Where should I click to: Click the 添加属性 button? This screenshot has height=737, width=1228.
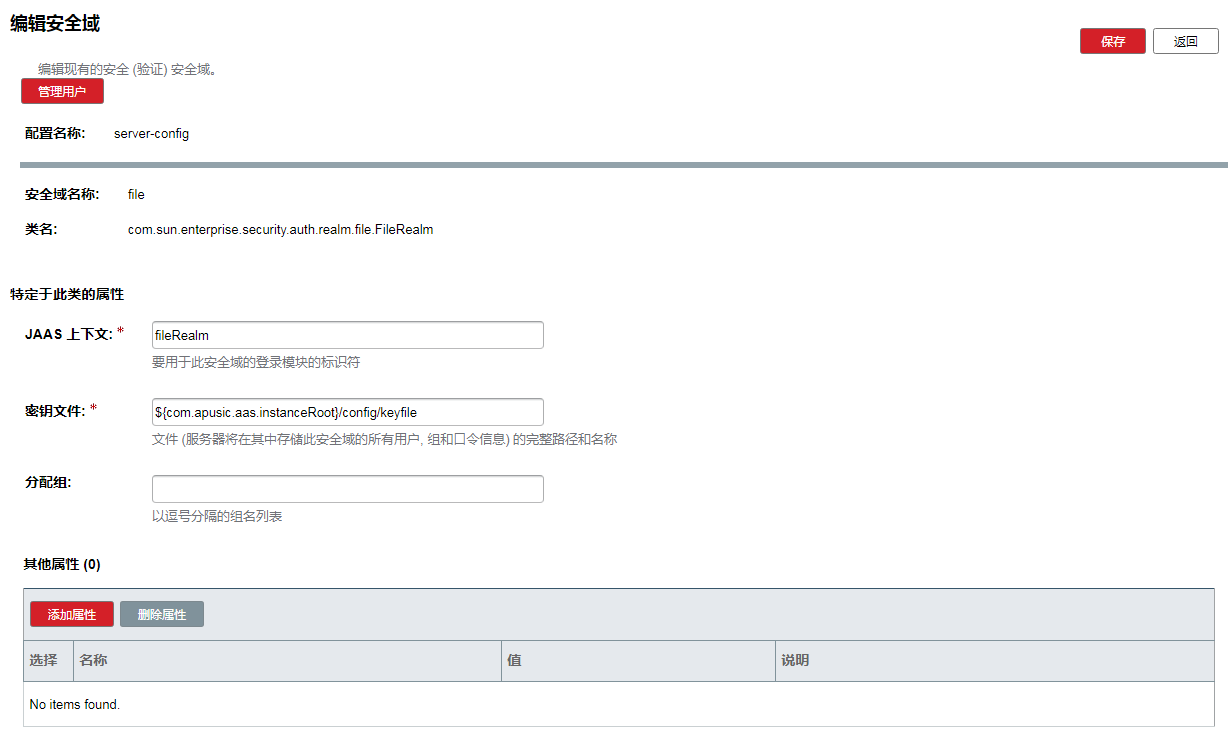72,614
